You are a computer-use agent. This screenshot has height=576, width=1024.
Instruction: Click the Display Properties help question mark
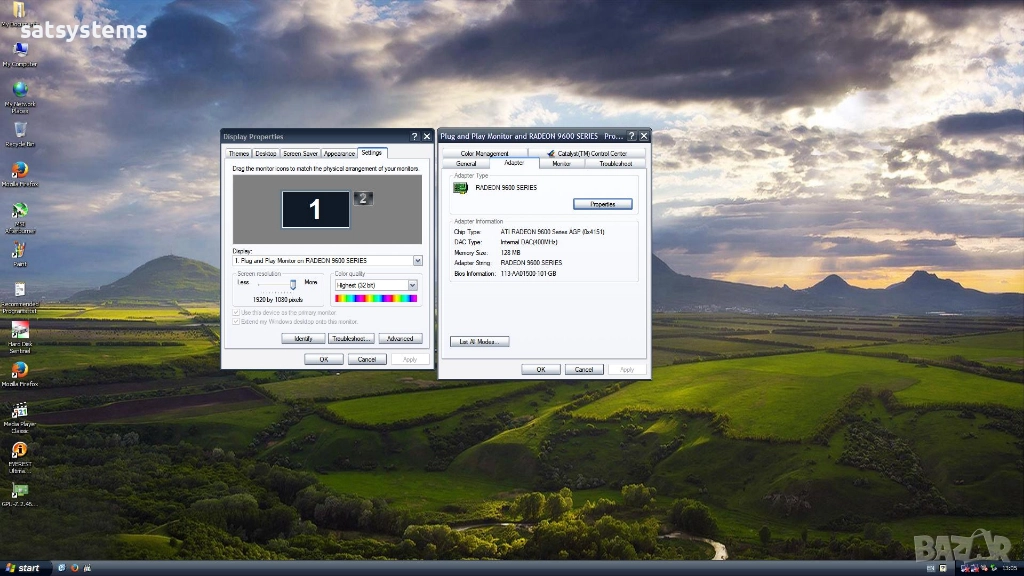(415, 137)
